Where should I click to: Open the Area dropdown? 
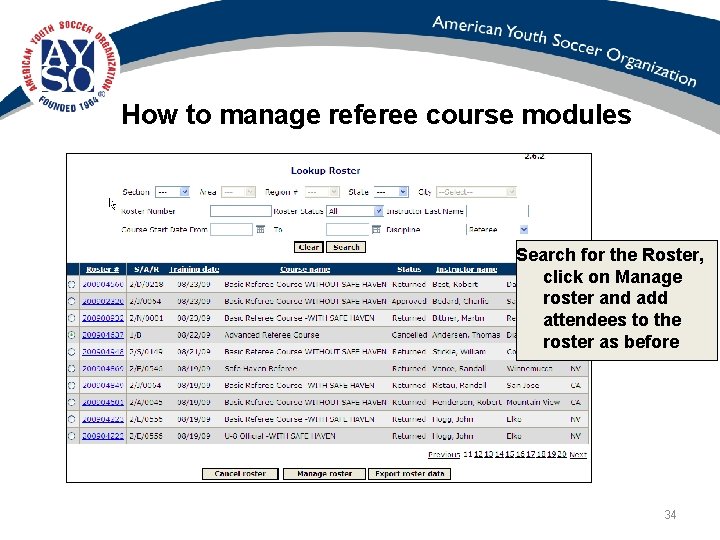pos(238,192)
